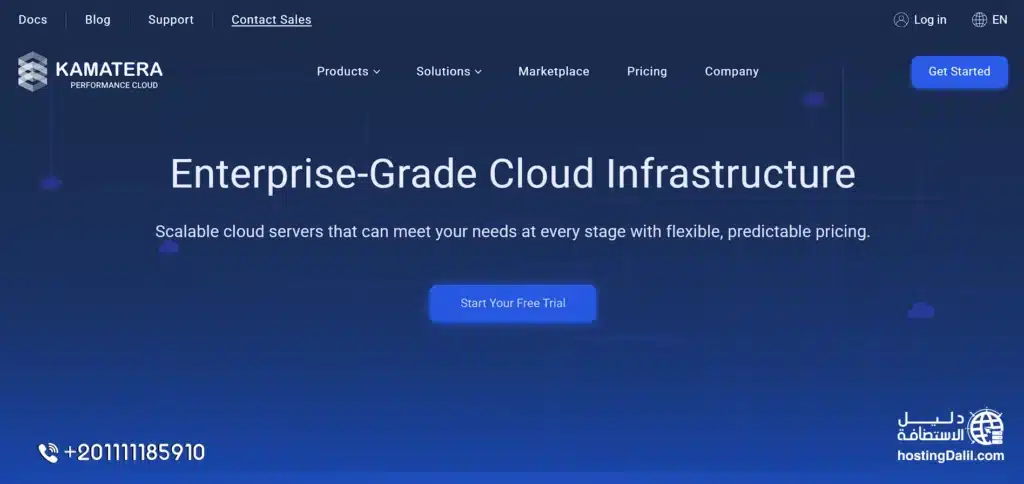Click the hostingDalil.com watermark text

click(950, 456)
